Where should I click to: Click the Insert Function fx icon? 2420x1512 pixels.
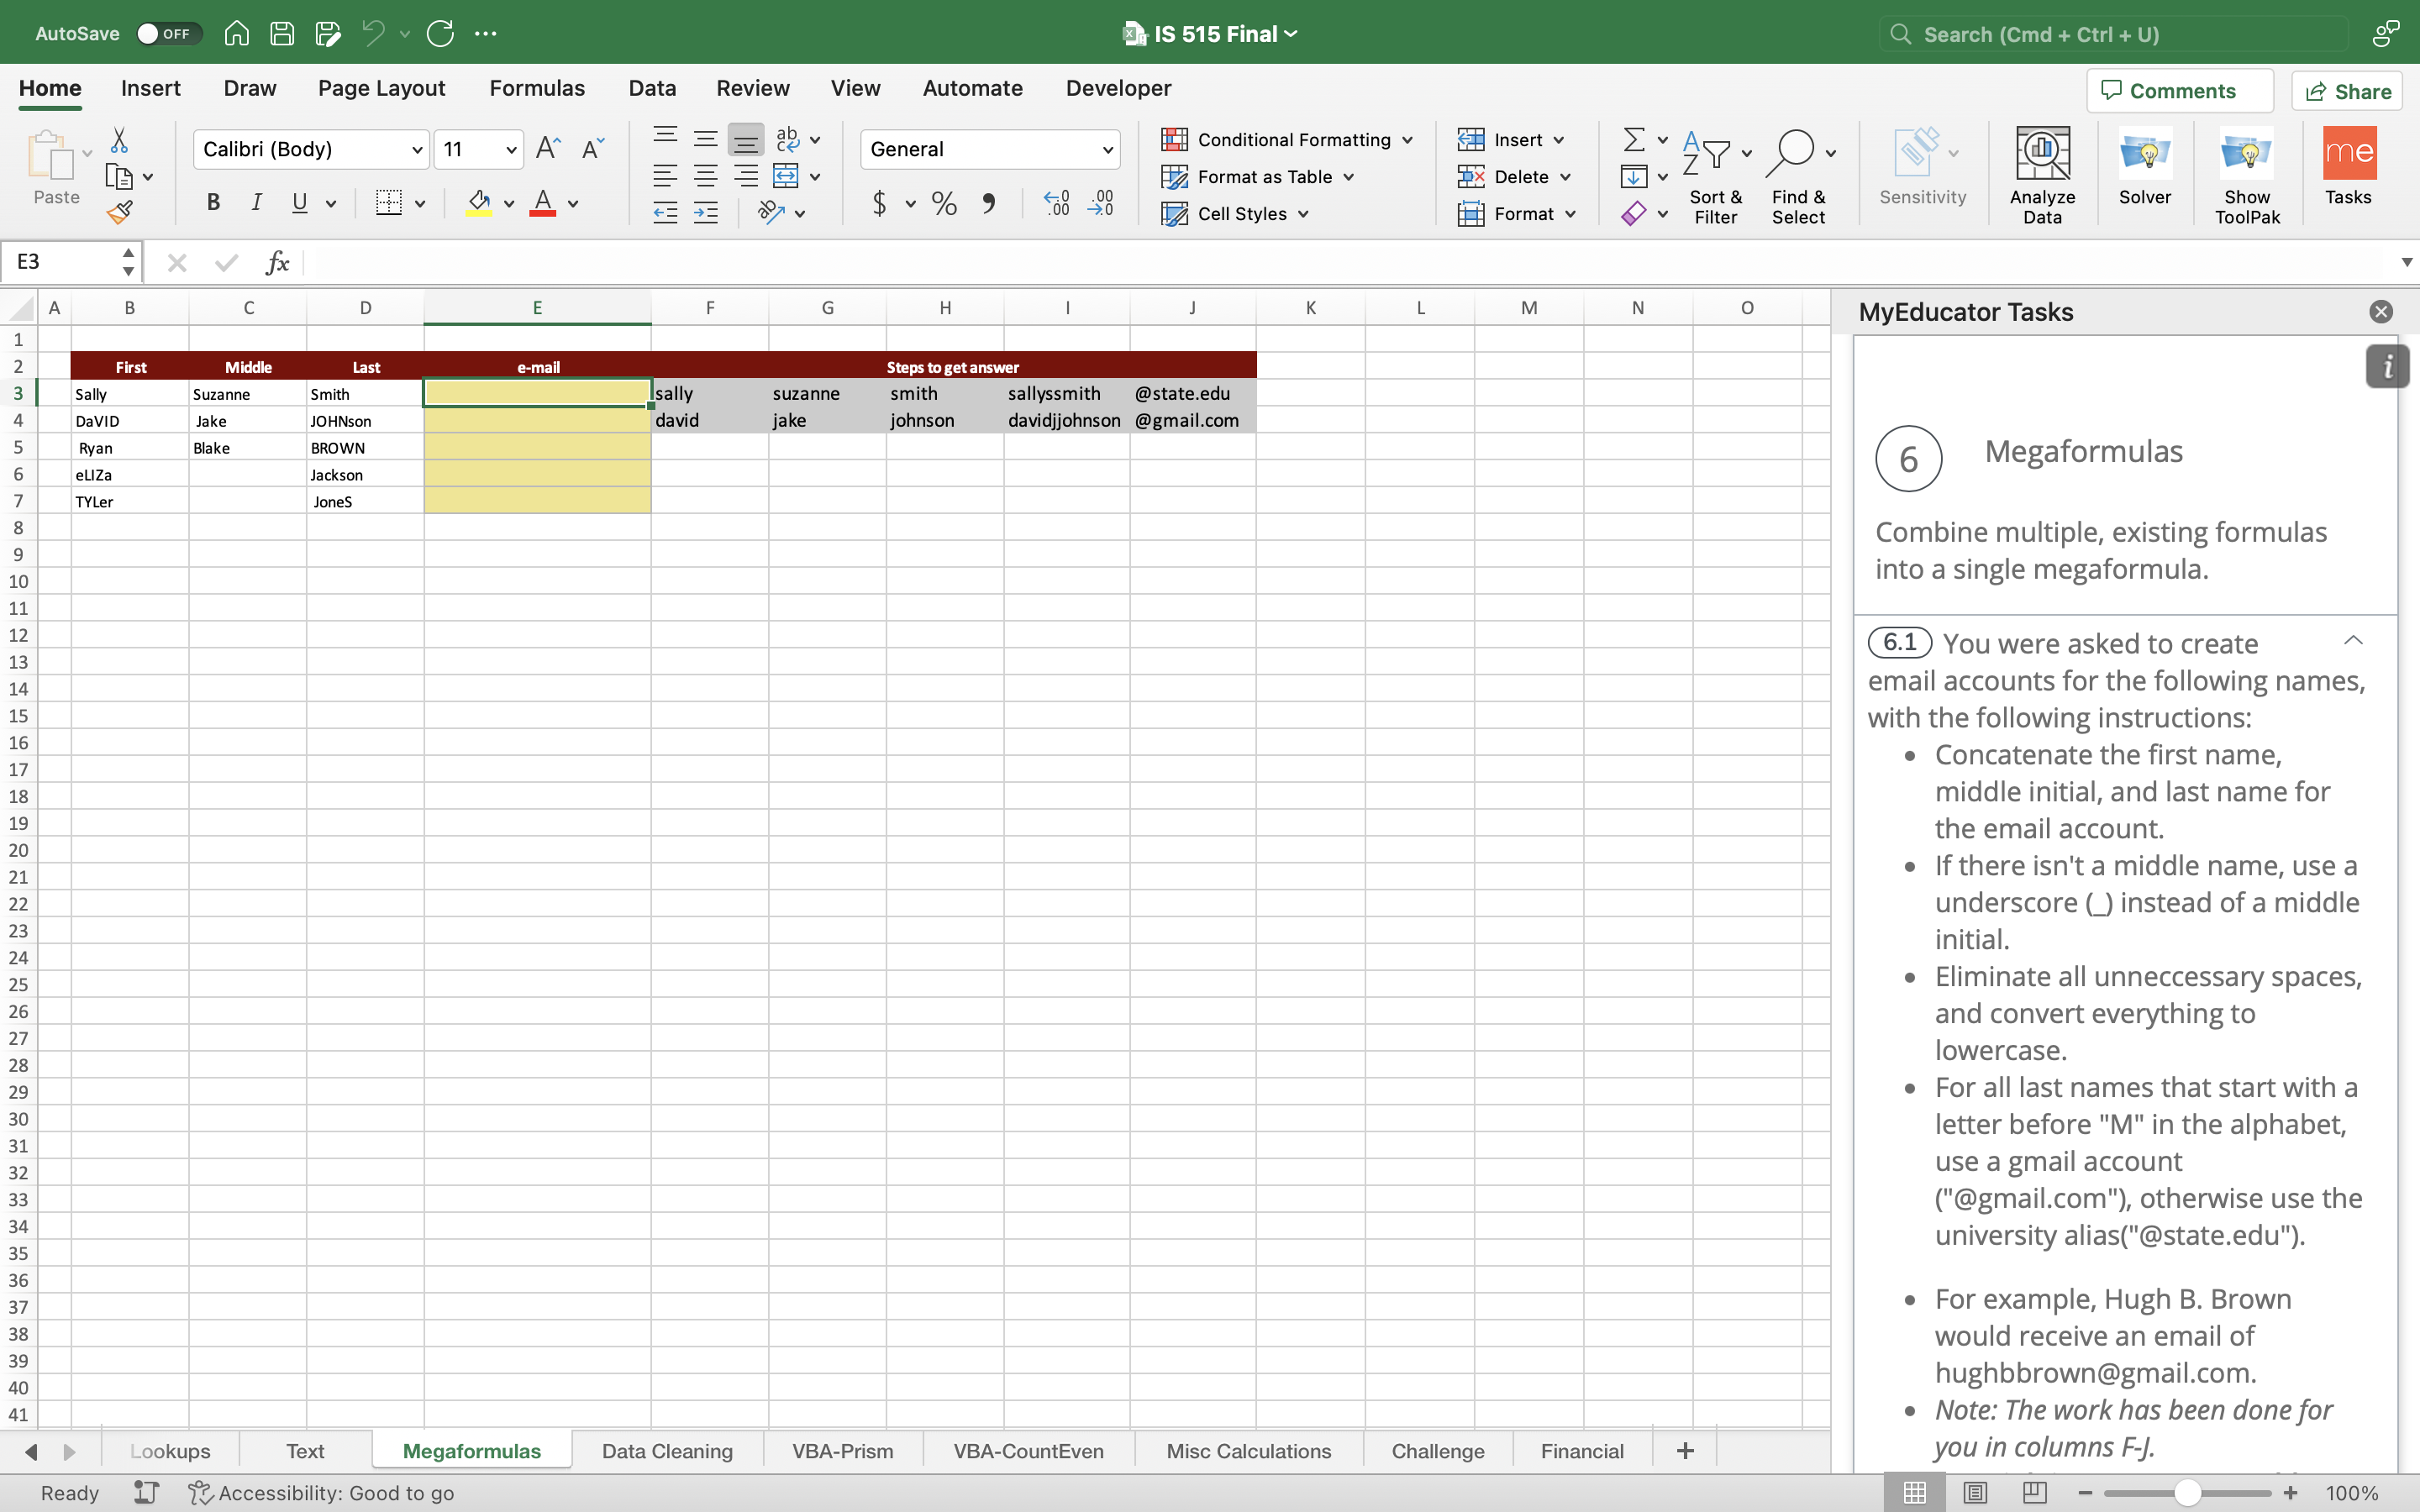pyautogui.click(x=277, y=263)
